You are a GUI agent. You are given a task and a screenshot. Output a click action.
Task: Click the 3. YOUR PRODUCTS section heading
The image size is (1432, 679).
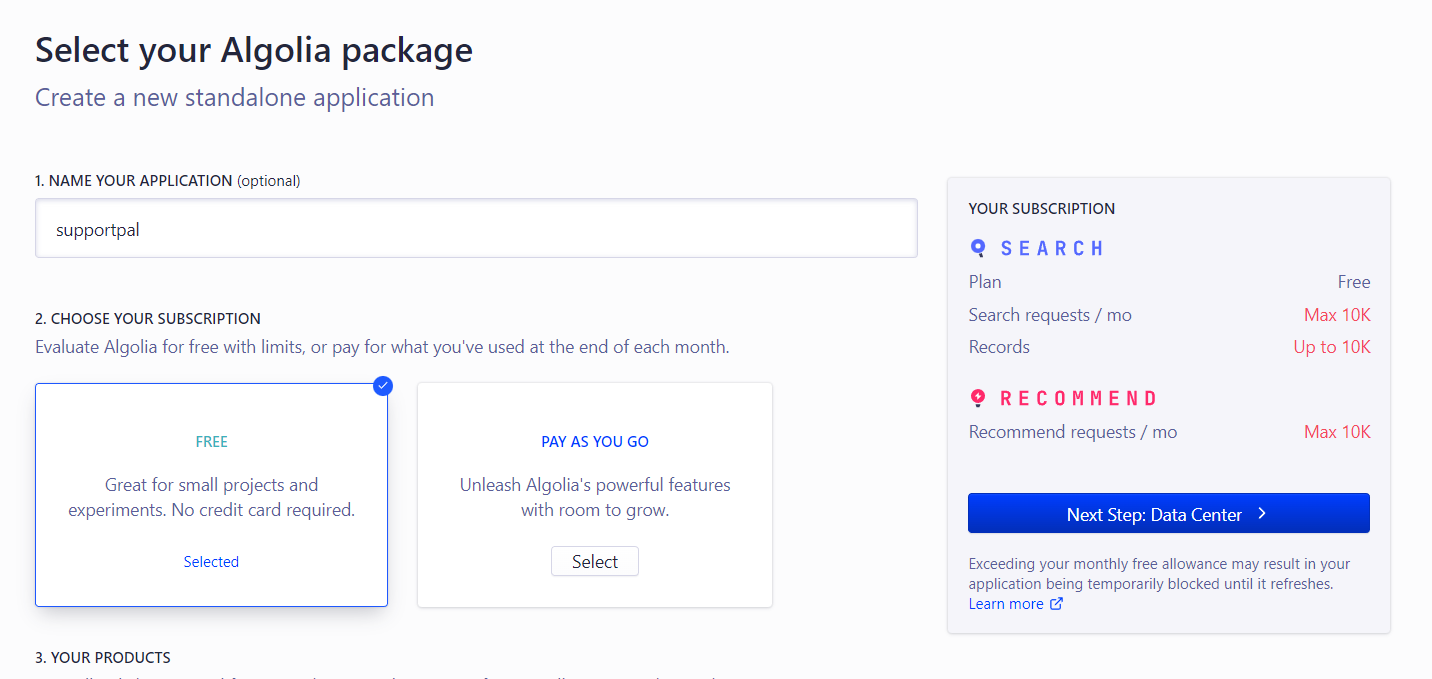[x=103, y=658]
